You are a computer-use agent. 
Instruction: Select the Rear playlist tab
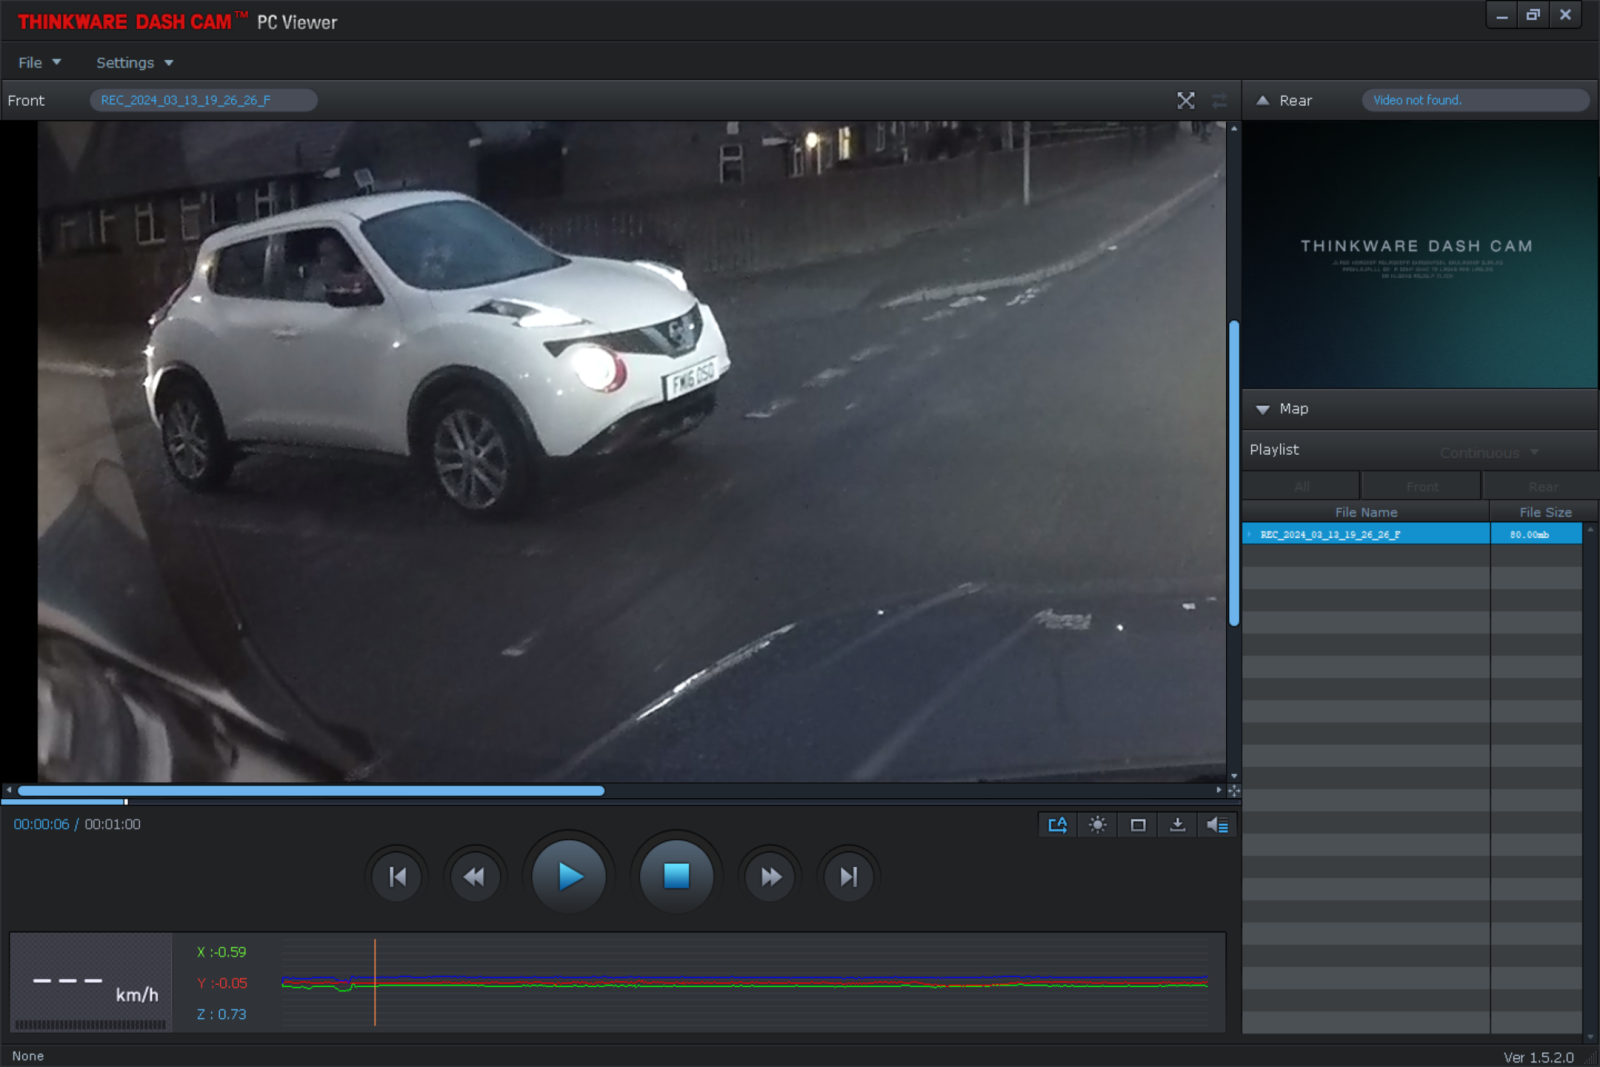tap(1541, 486)
